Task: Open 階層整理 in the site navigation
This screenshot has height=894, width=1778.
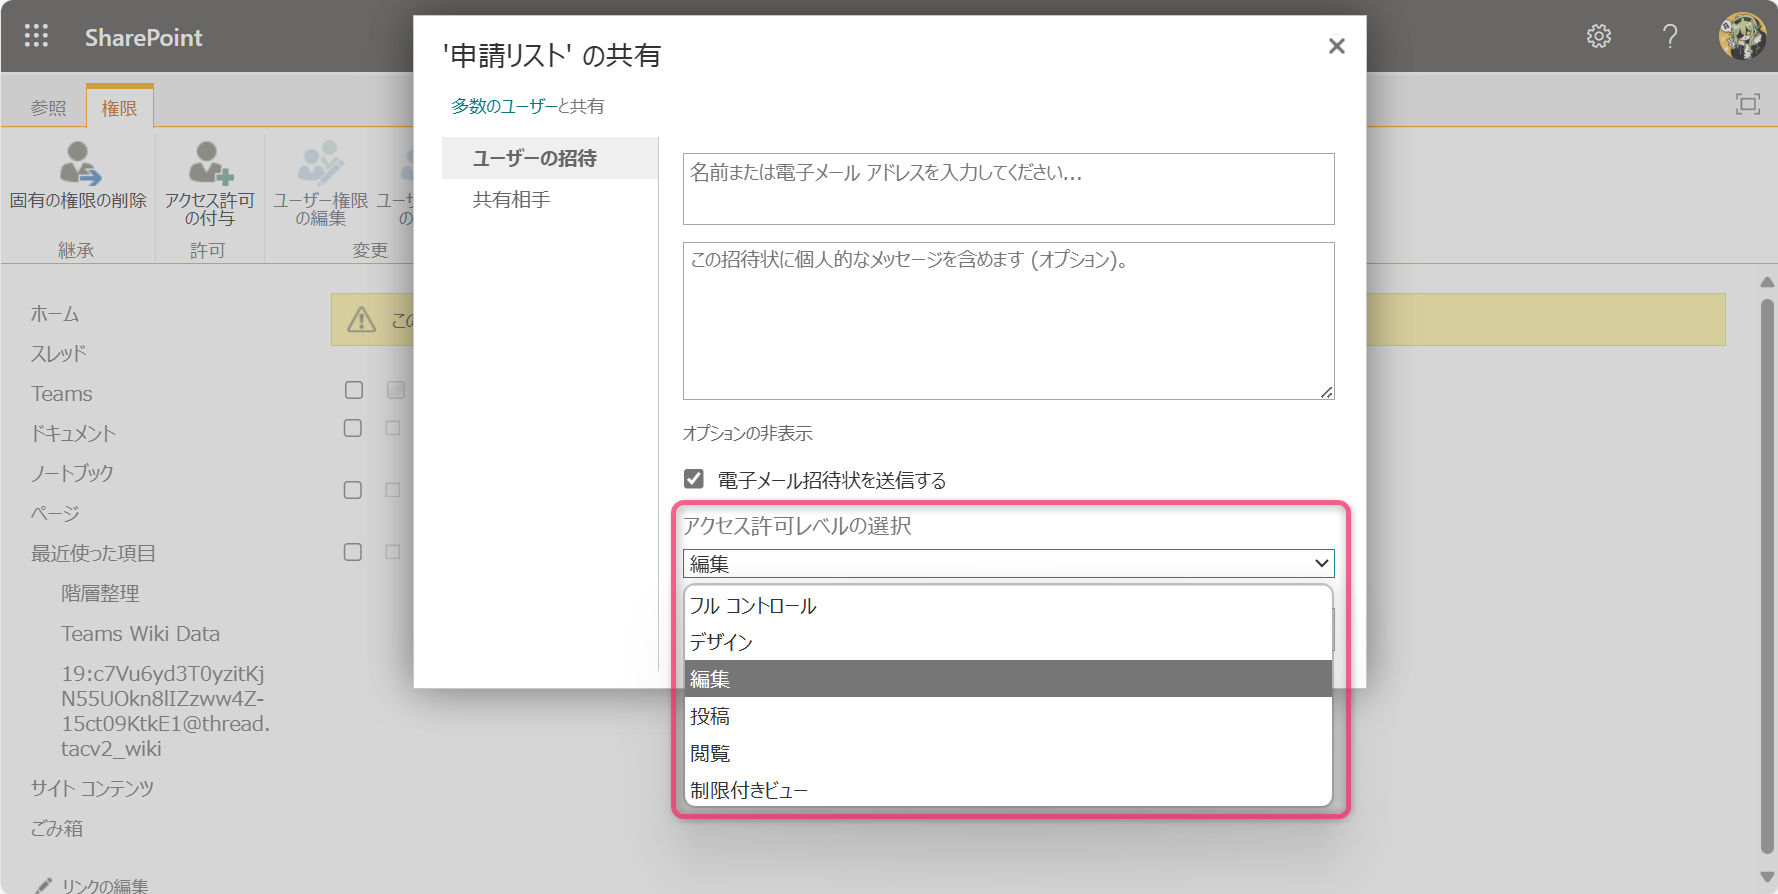Action: click(100, 594)
